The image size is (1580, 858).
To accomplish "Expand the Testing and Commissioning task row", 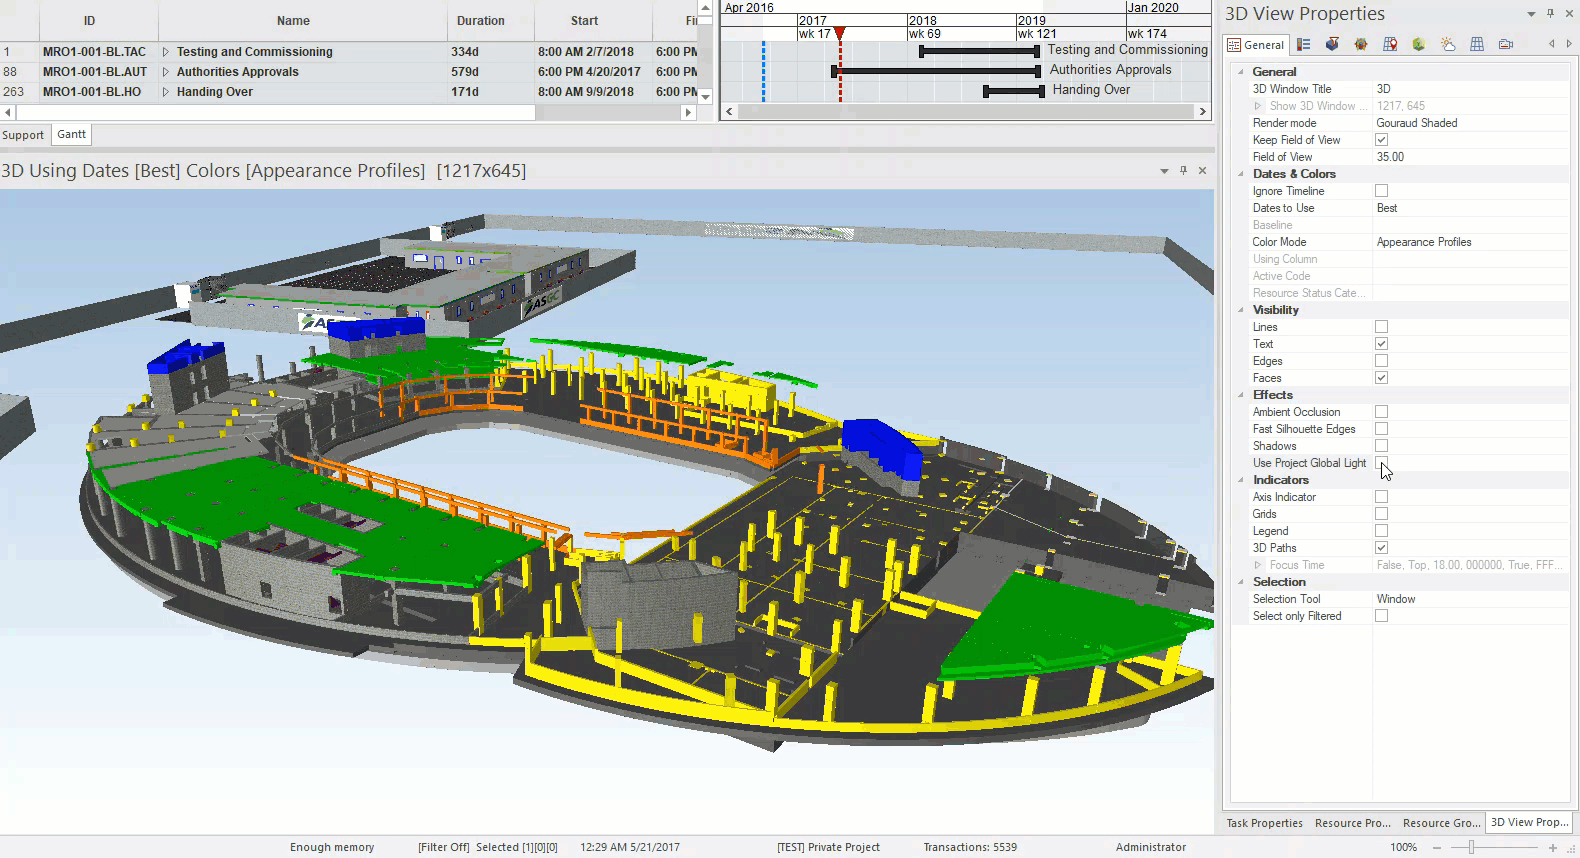I will click(x=166, y=52).
